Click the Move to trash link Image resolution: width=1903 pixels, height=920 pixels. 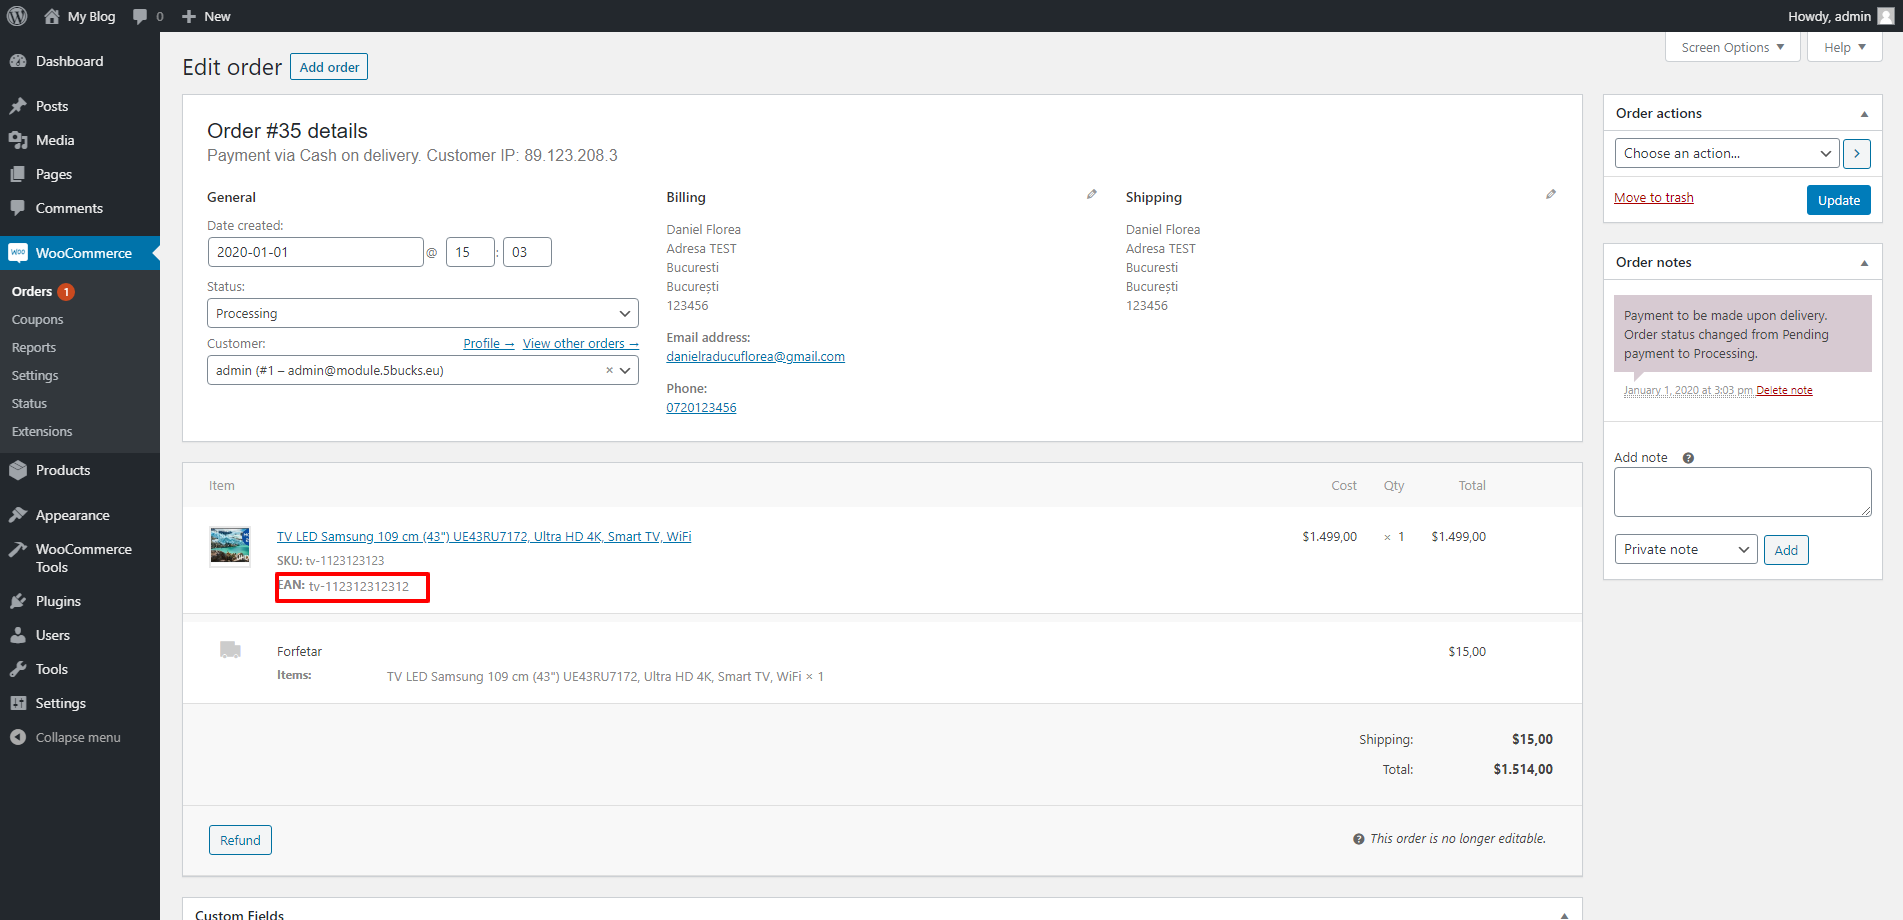click(1653, 198)
